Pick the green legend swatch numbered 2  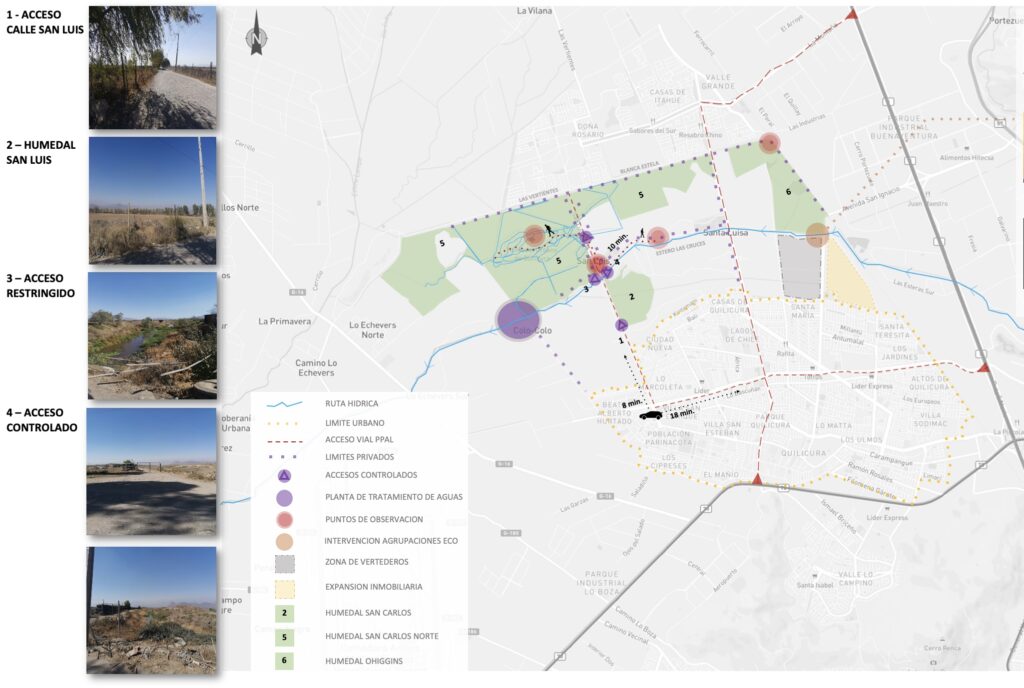pyautogui.click(x=284, y=613)
